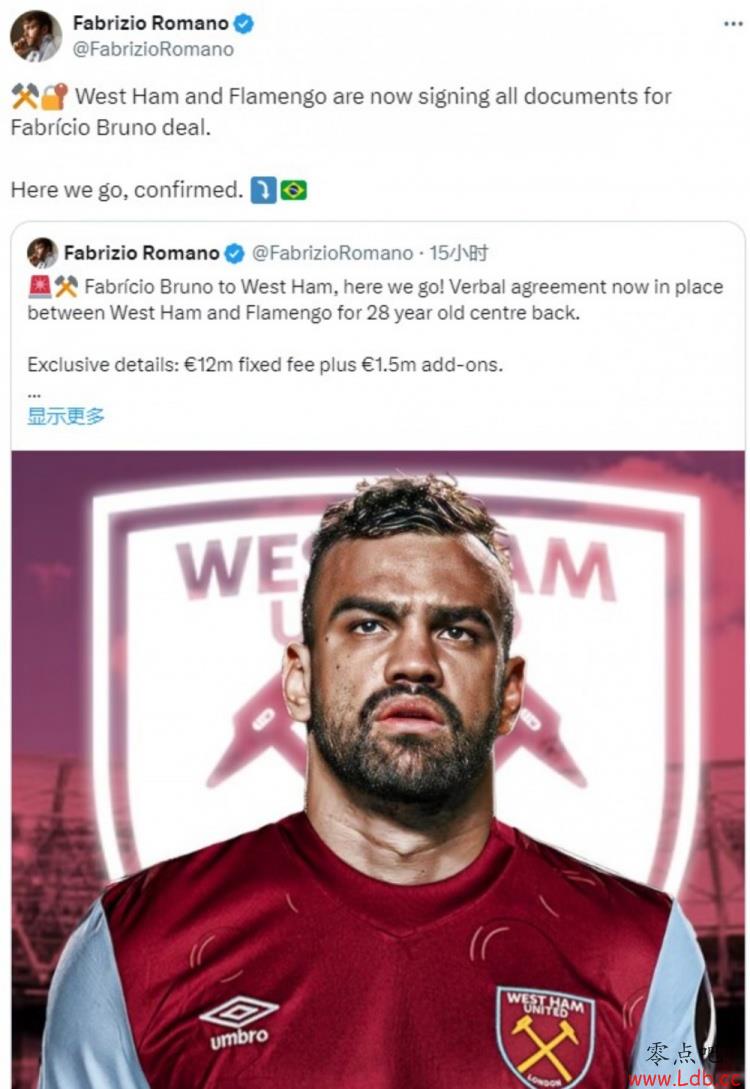Click the hammers emoji starting the main tweet
The height and width of the screenshot is (1089, 750).
pyautogui.click(x=24, y=97)
